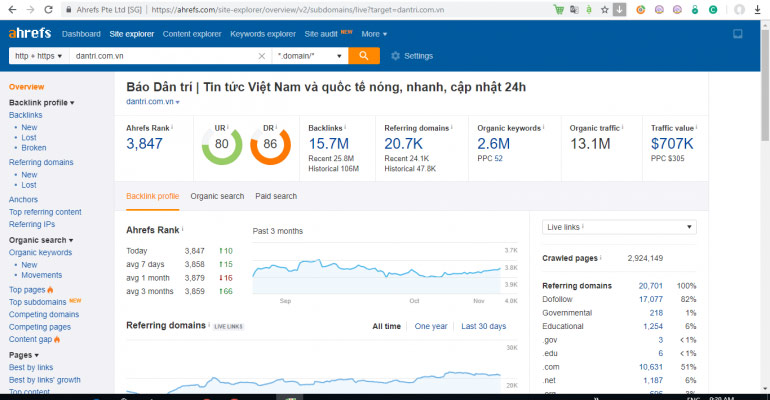Open Backlinks link in sidebar
Image resolution: width=770 pixels, height=400 pixels.
tap(26, 115)
